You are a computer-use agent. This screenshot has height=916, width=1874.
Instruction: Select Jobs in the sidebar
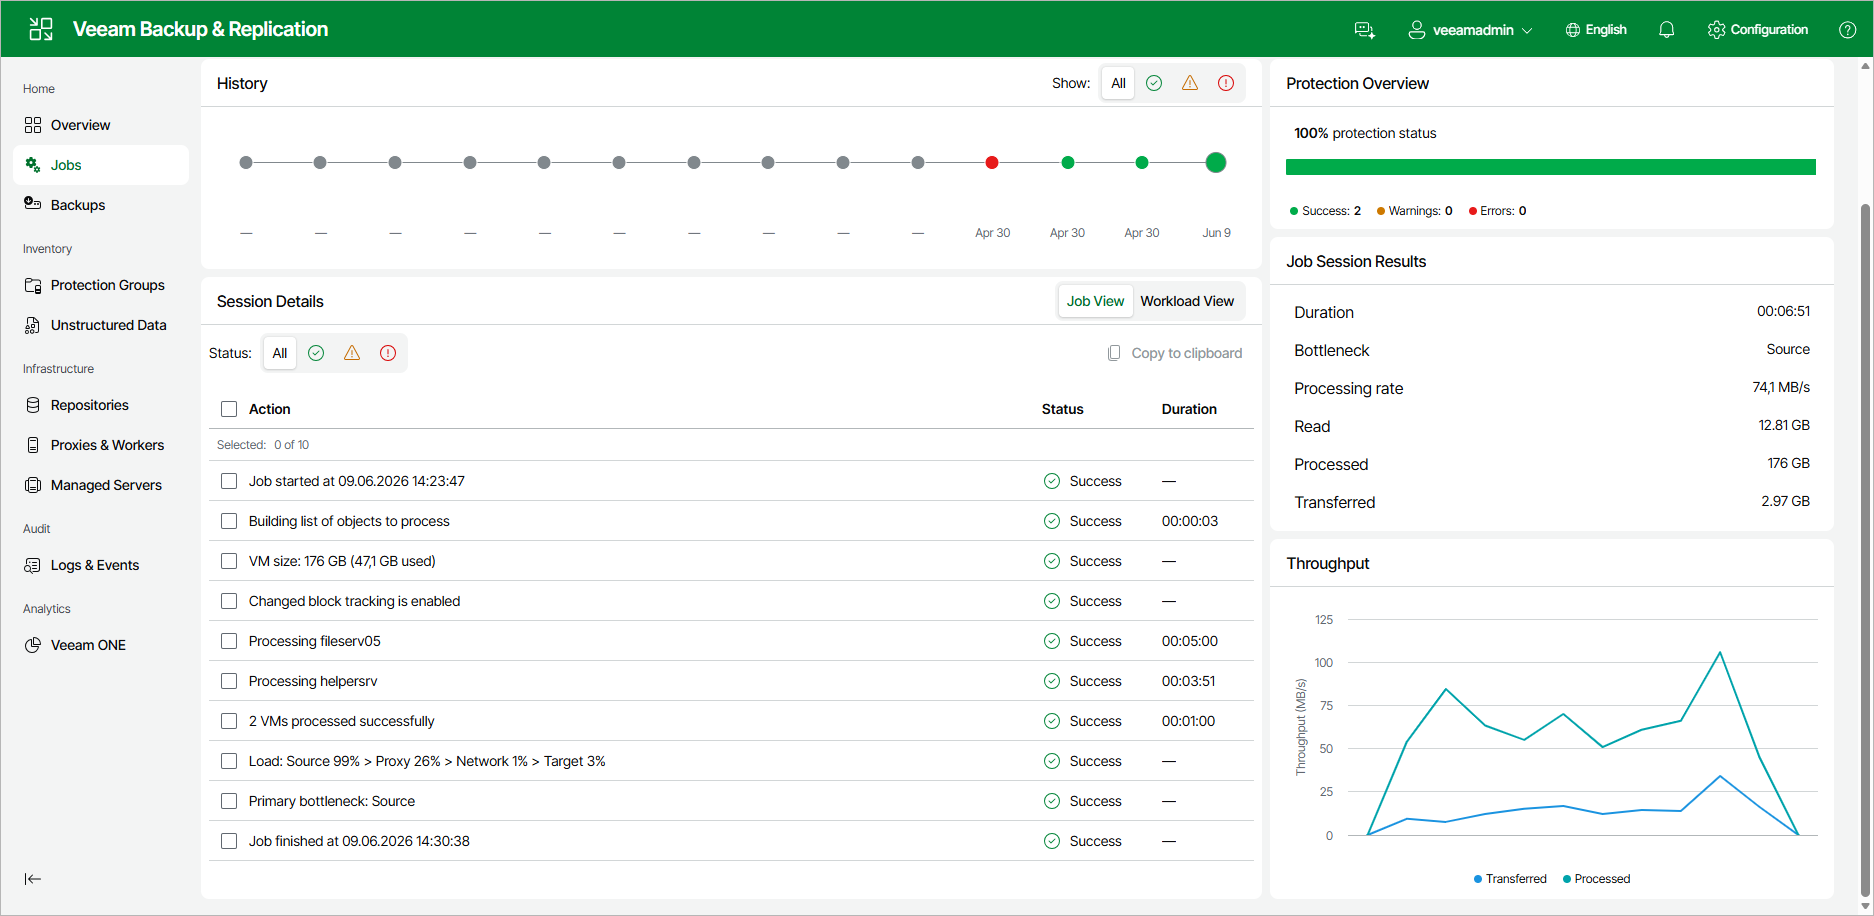click(101, 165)
